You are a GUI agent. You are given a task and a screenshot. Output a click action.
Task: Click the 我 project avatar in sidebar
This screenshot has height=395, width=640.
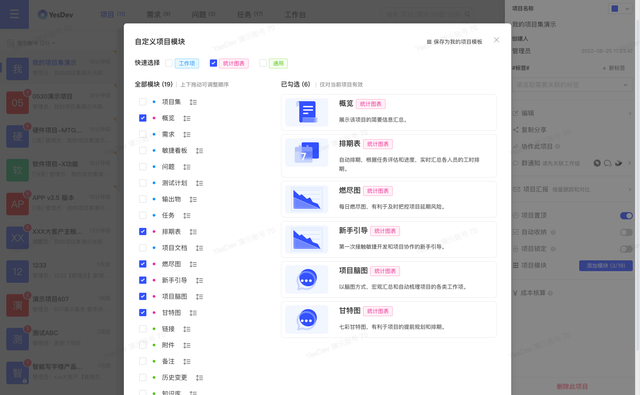click(x=18, y=69)
